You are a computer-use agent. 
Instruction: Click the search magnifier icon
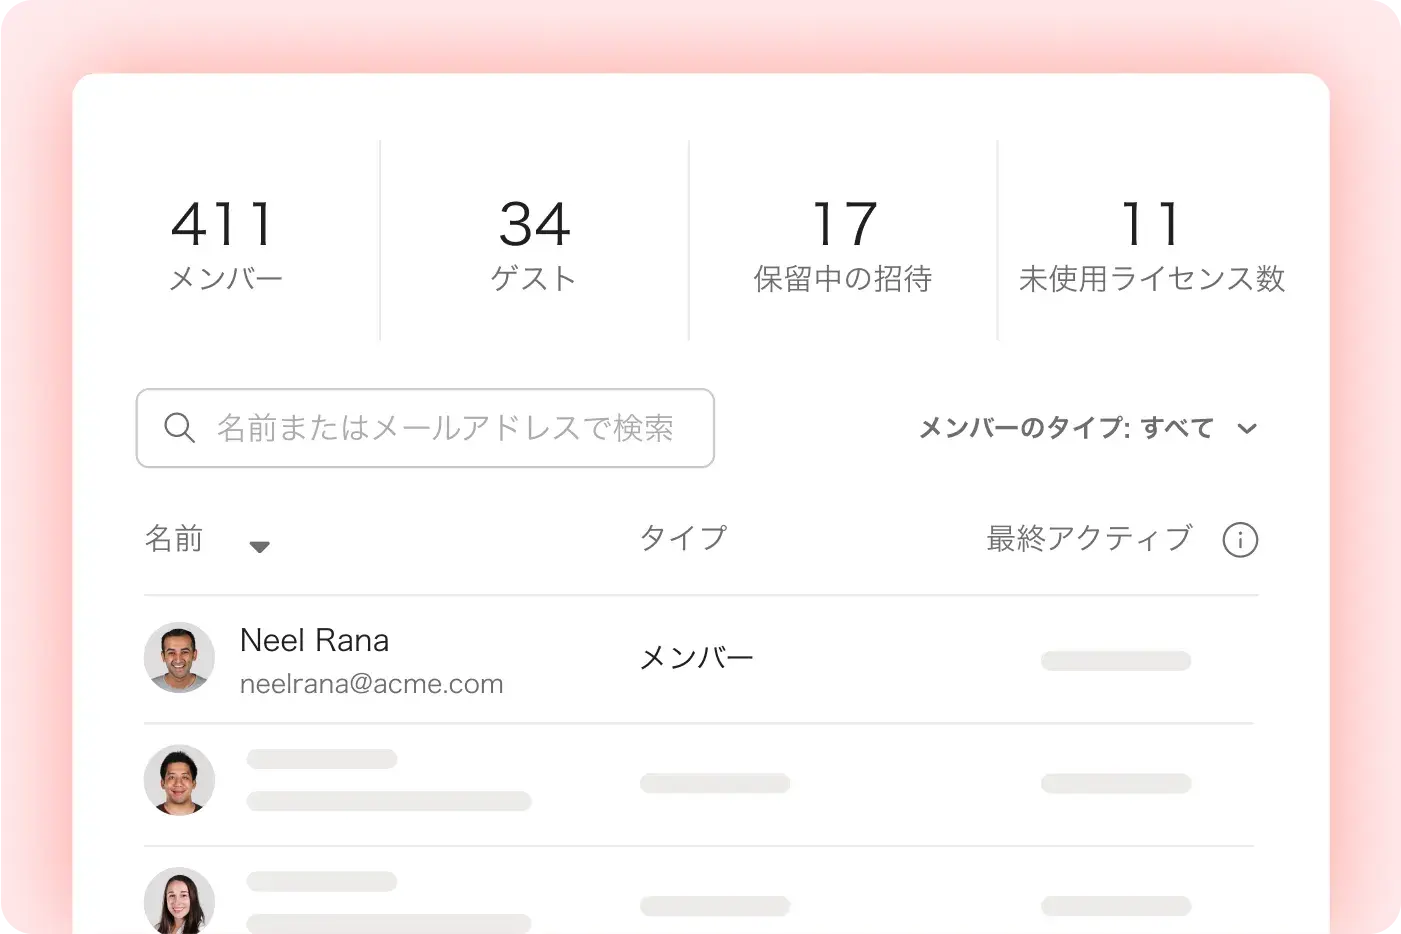point(179,428)
